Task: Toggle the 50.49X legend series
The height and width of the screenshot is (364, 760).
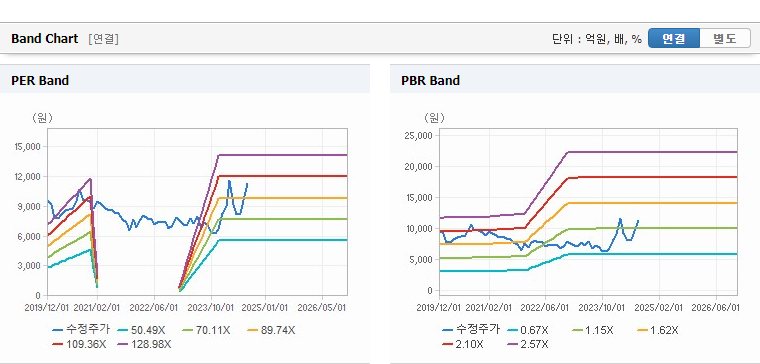Action: pyautogui.click(x=142, y=330)
